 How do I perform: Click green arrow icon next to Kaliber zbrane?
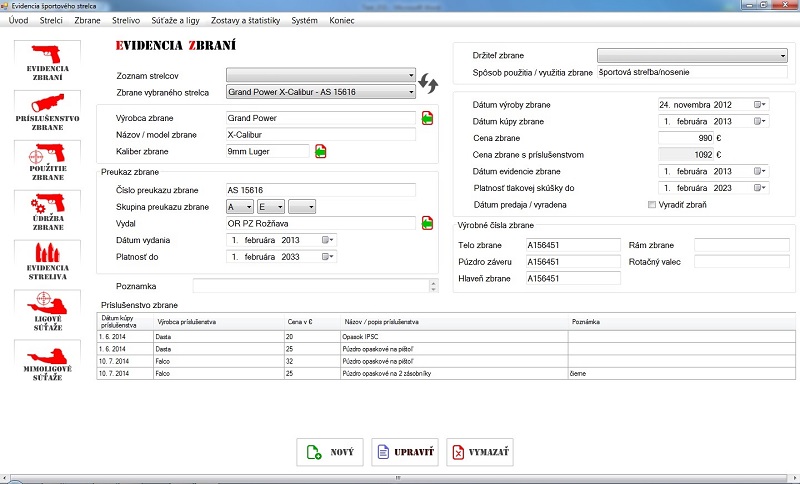pos(321,151)
